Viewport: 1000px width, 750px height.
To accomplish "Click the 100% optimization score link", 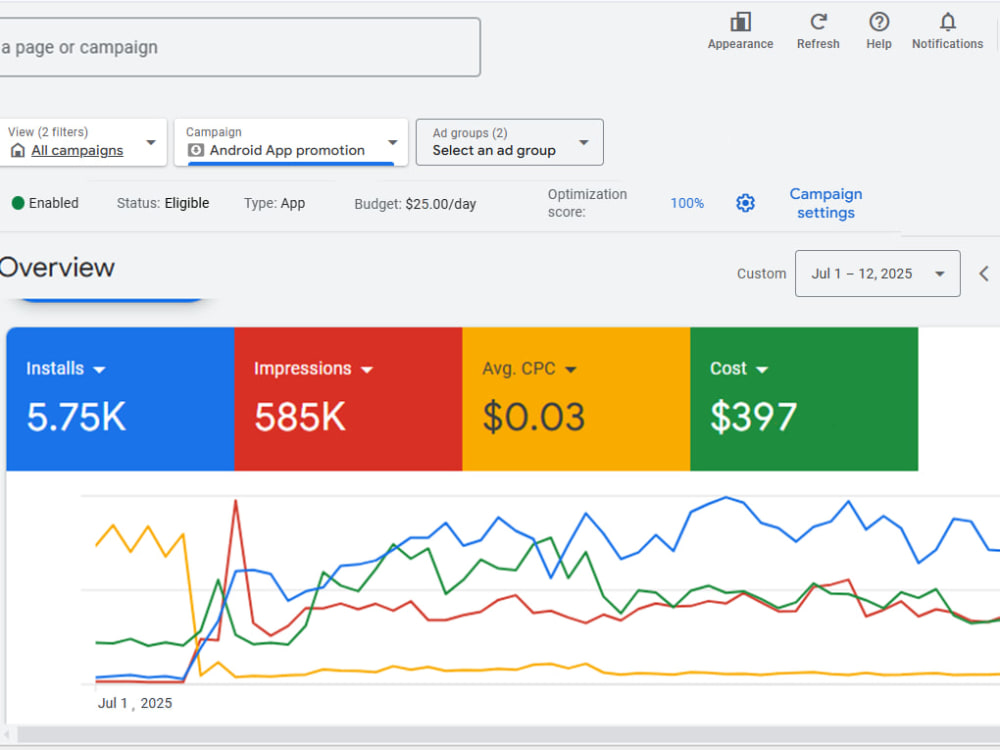I will pyautogui.click(x=687, y=203).
